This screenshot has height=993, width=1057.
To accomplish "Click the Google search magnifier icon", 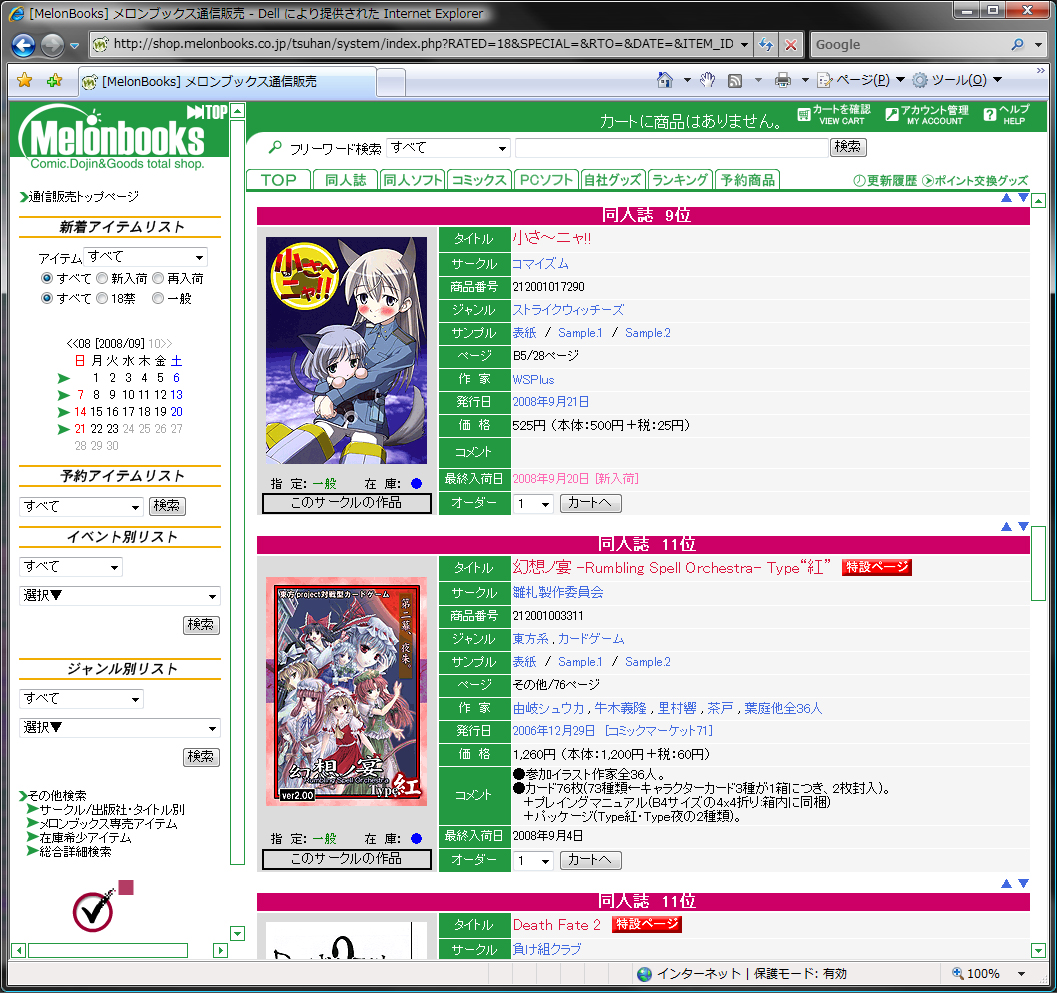I will tap(1017, 44).
